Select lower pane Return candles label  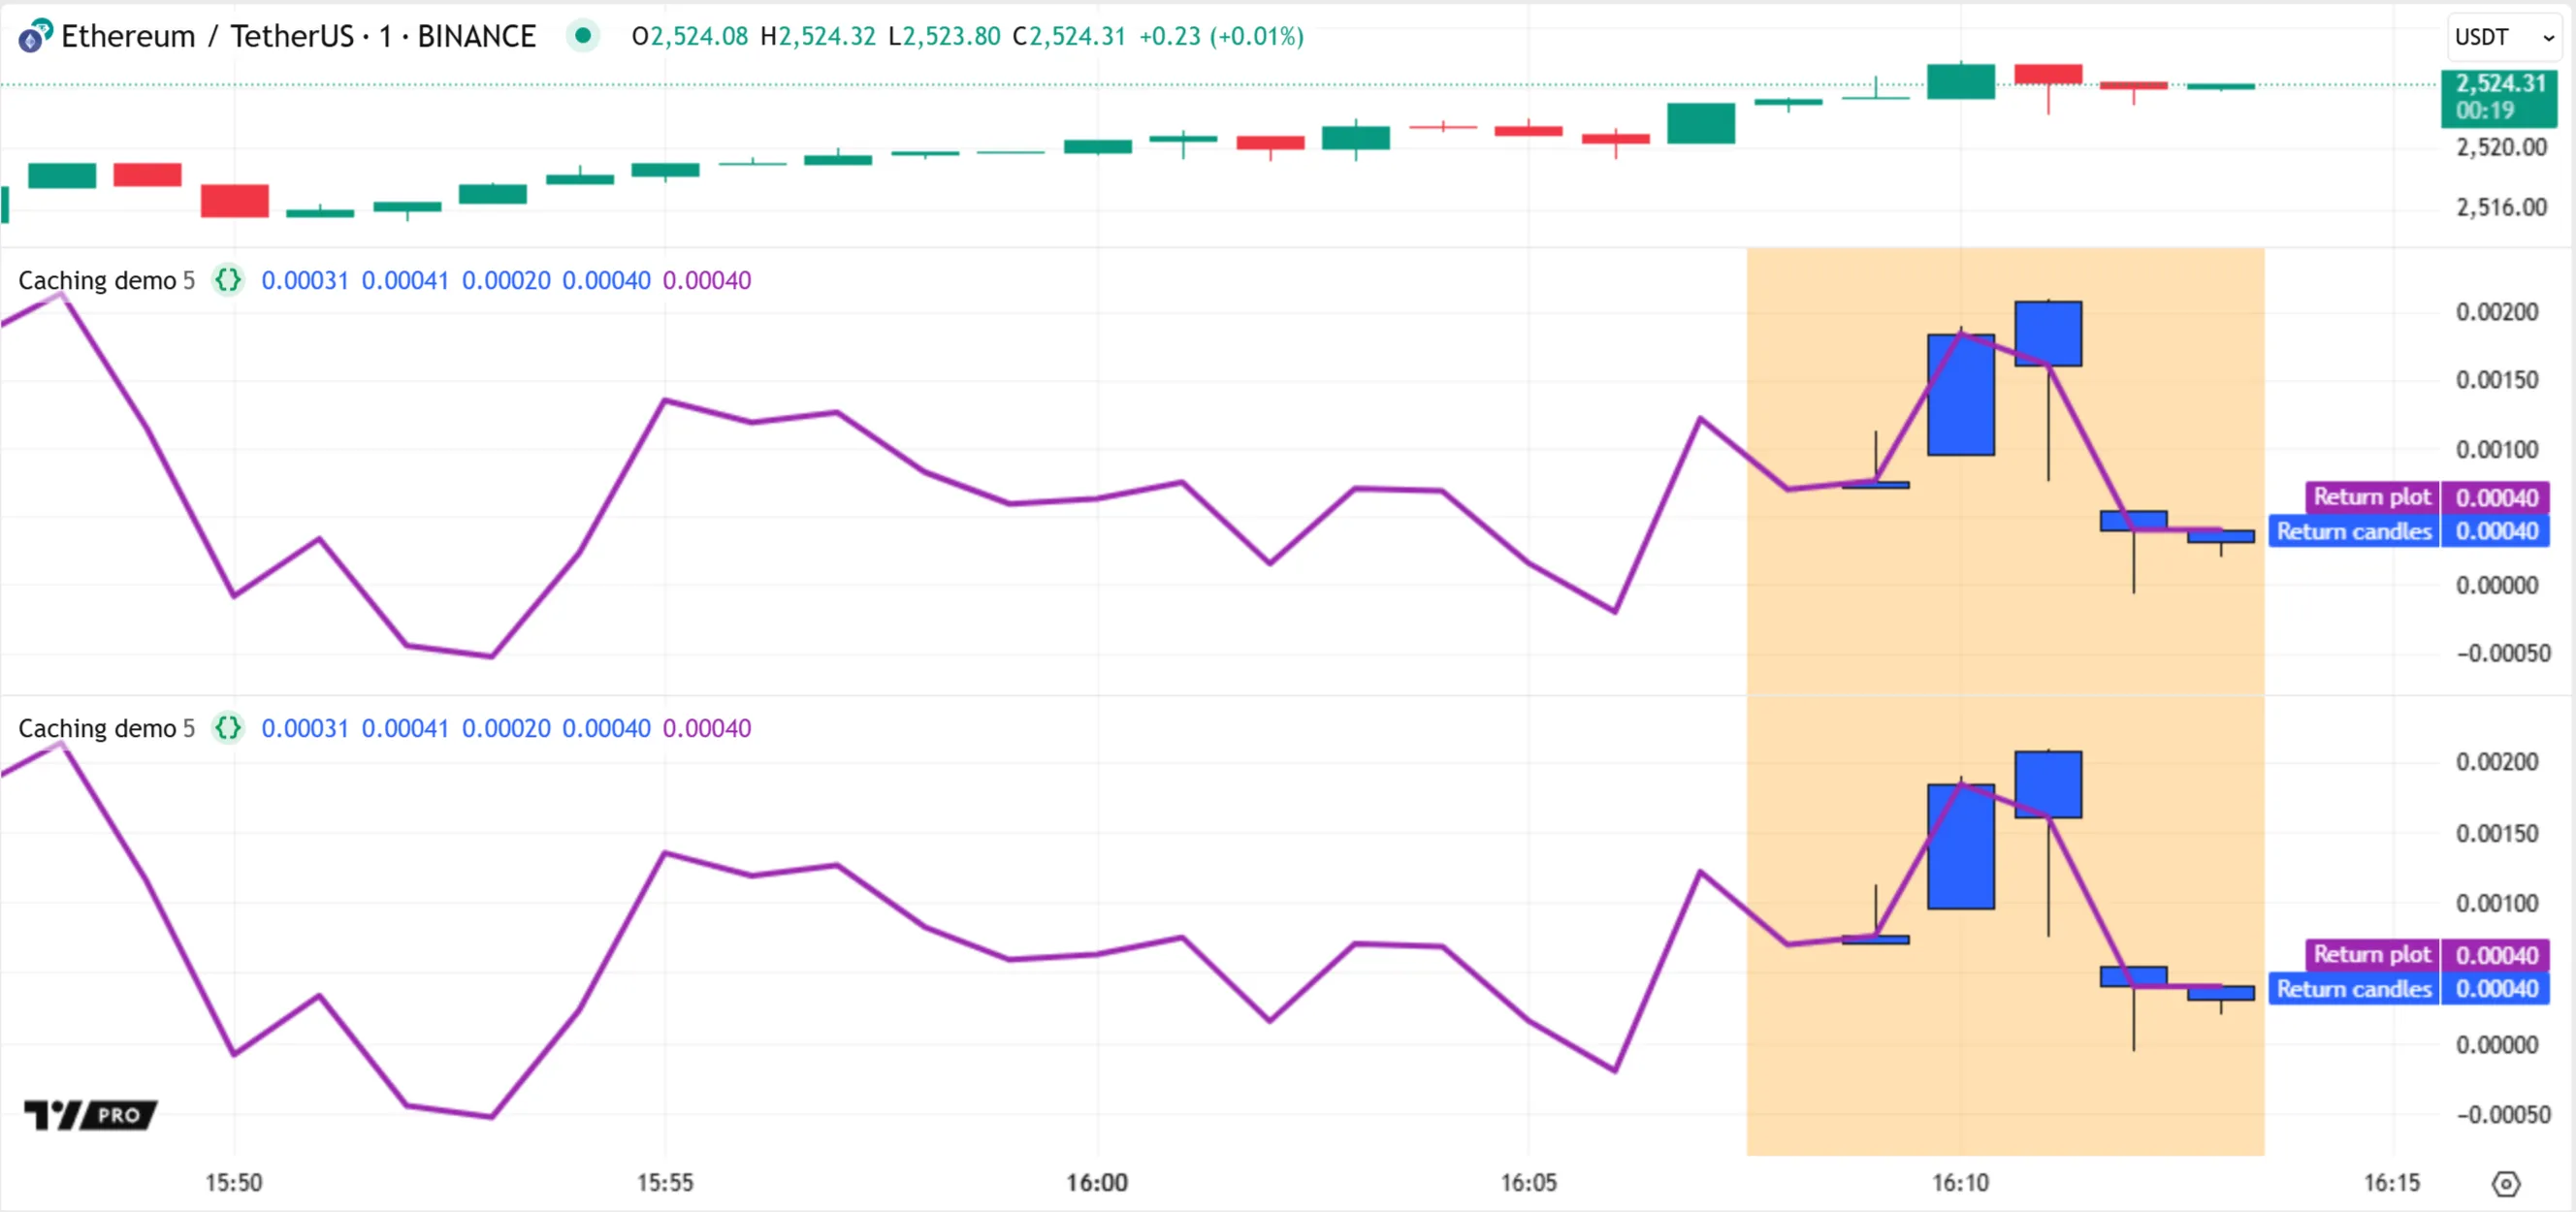coord(2353,989)
